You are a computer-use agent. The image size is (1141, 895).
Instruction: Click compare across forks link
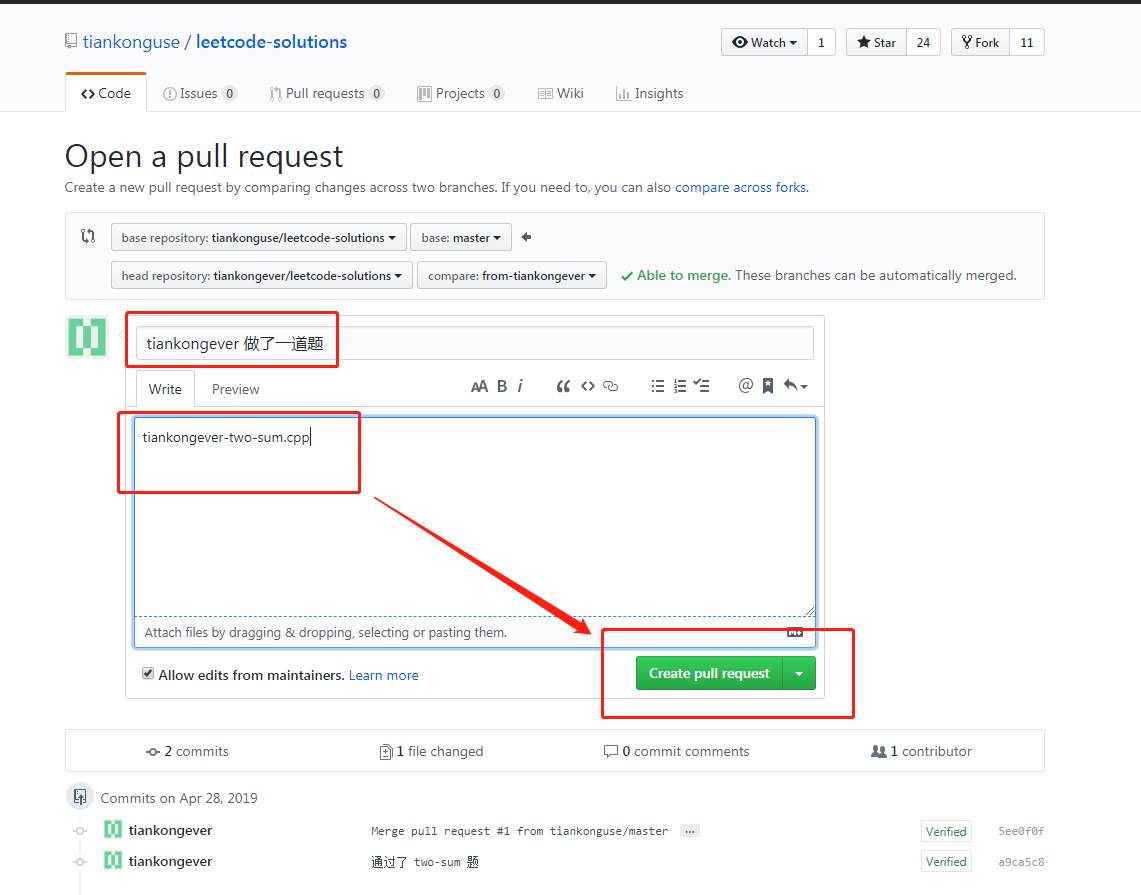741,187
